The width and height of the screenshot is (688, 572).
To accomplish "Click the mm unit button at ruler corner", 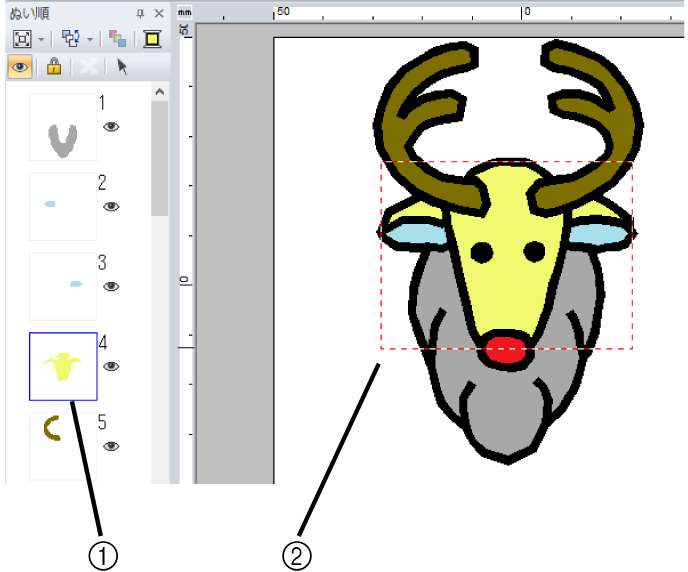I will (x=185, y=13).
